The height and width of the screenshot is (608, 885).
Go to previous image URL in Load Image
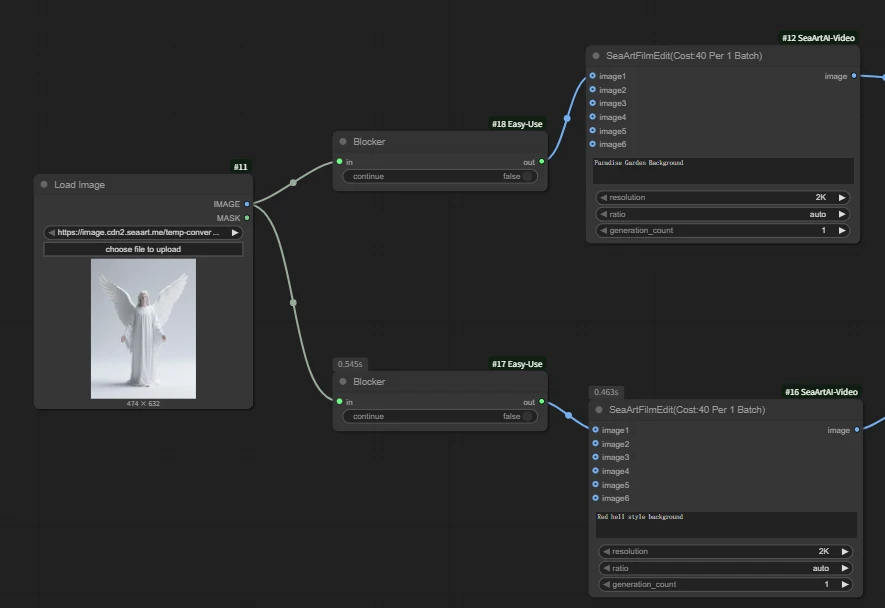point(51,233)
